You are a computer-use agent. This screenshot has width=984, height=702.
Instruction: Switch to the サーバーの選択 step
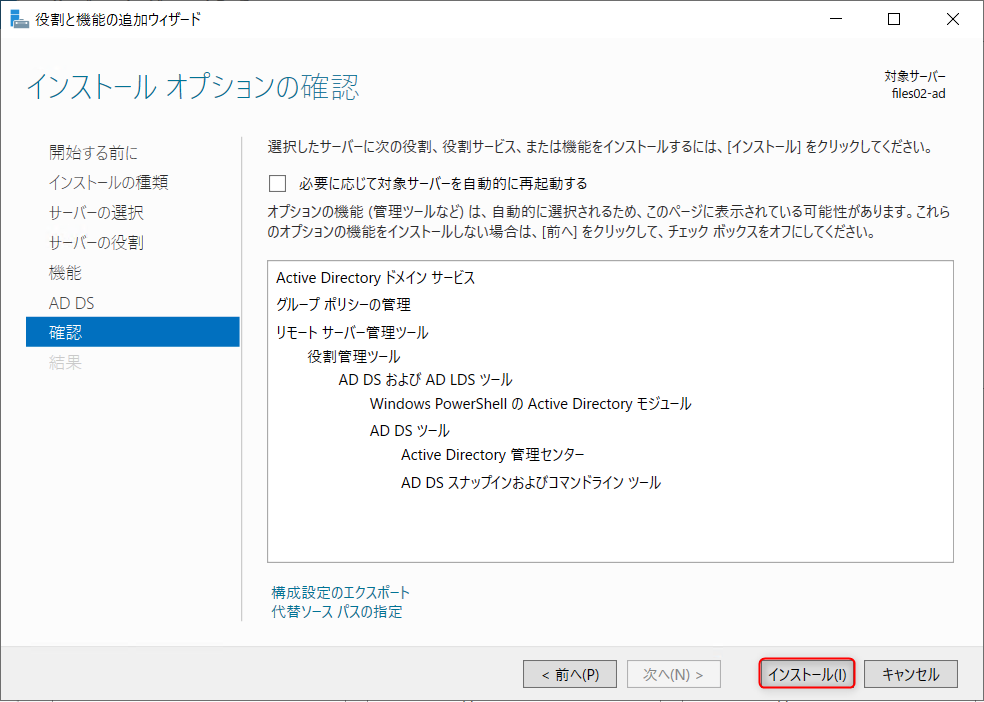(96, 212)
